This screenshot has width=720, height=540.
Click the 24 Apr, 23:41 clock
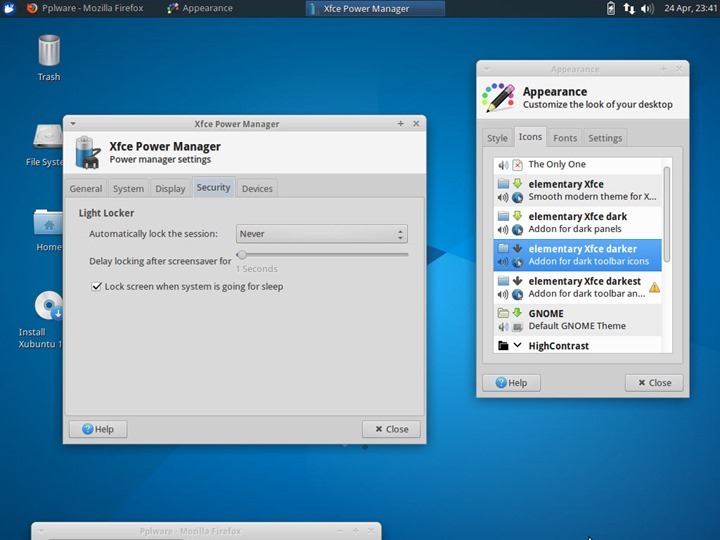tap(691, 8)
